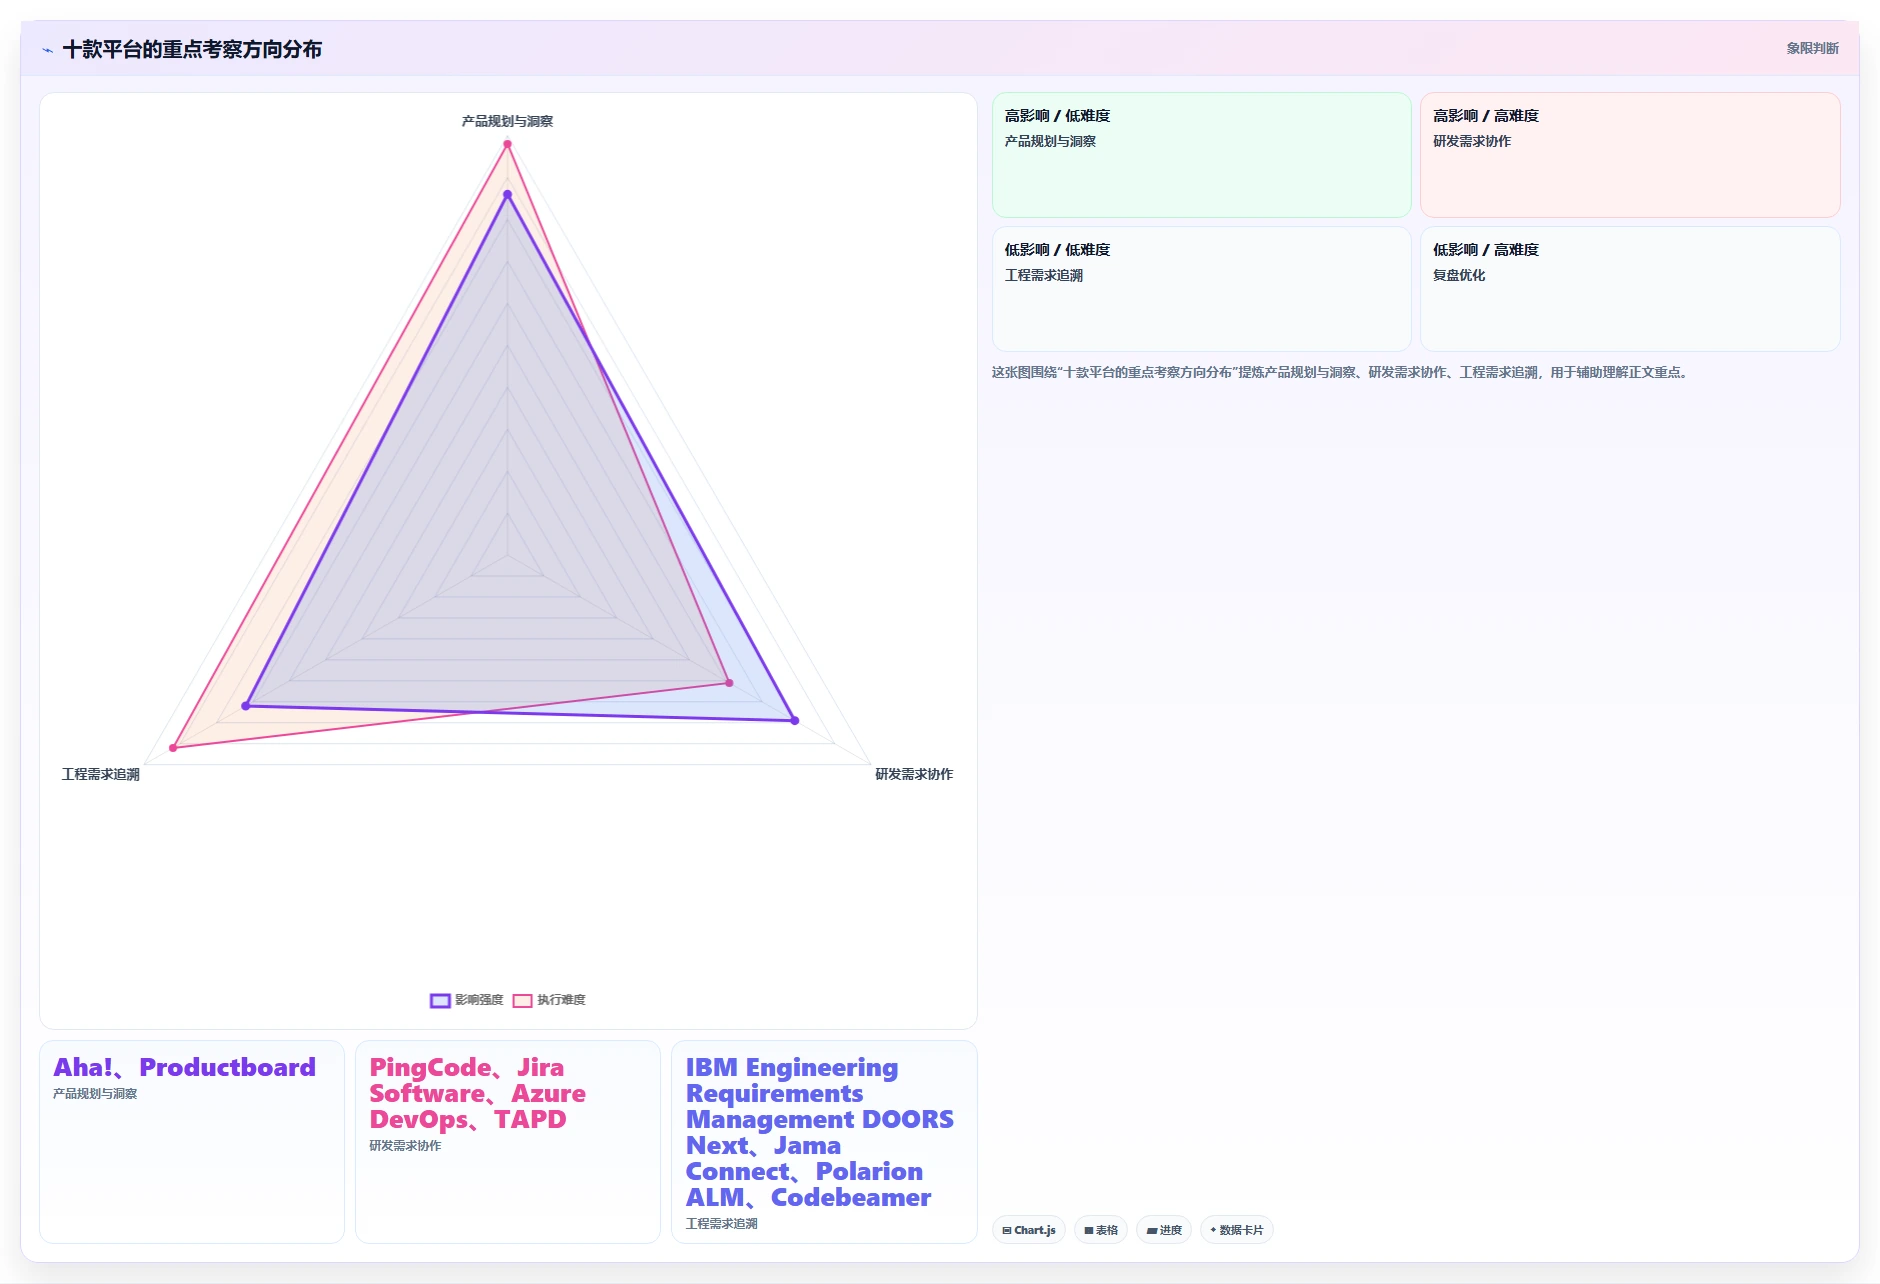The image size is (1880, 1284).
Task: Click 研发需求协作 subtitle under the PingCode card
Action: pos(405,1146)
